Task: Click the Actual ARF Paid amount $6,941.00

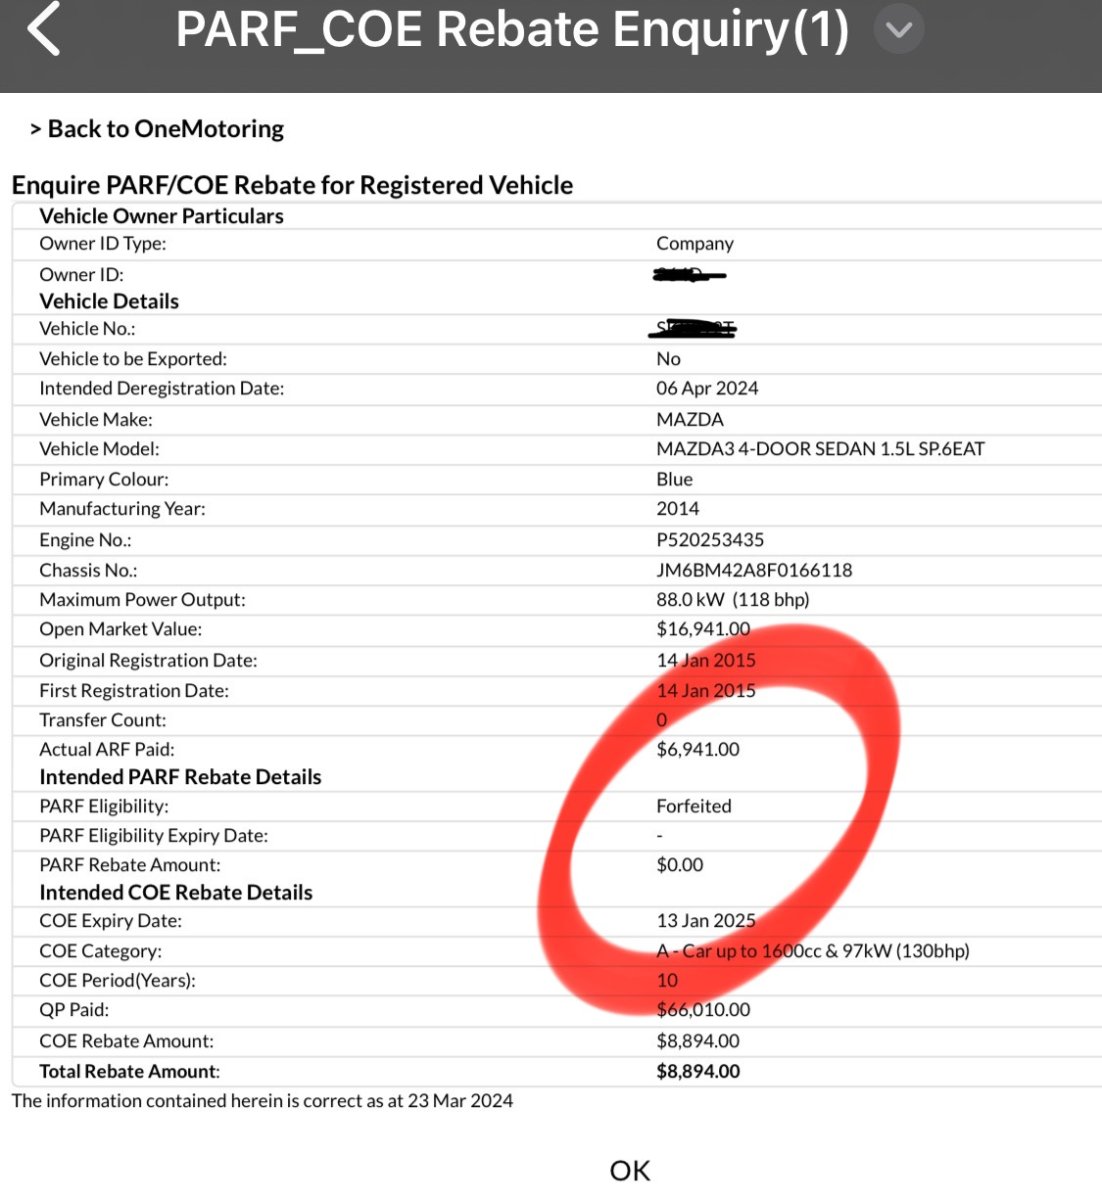Action: [698, 749]
